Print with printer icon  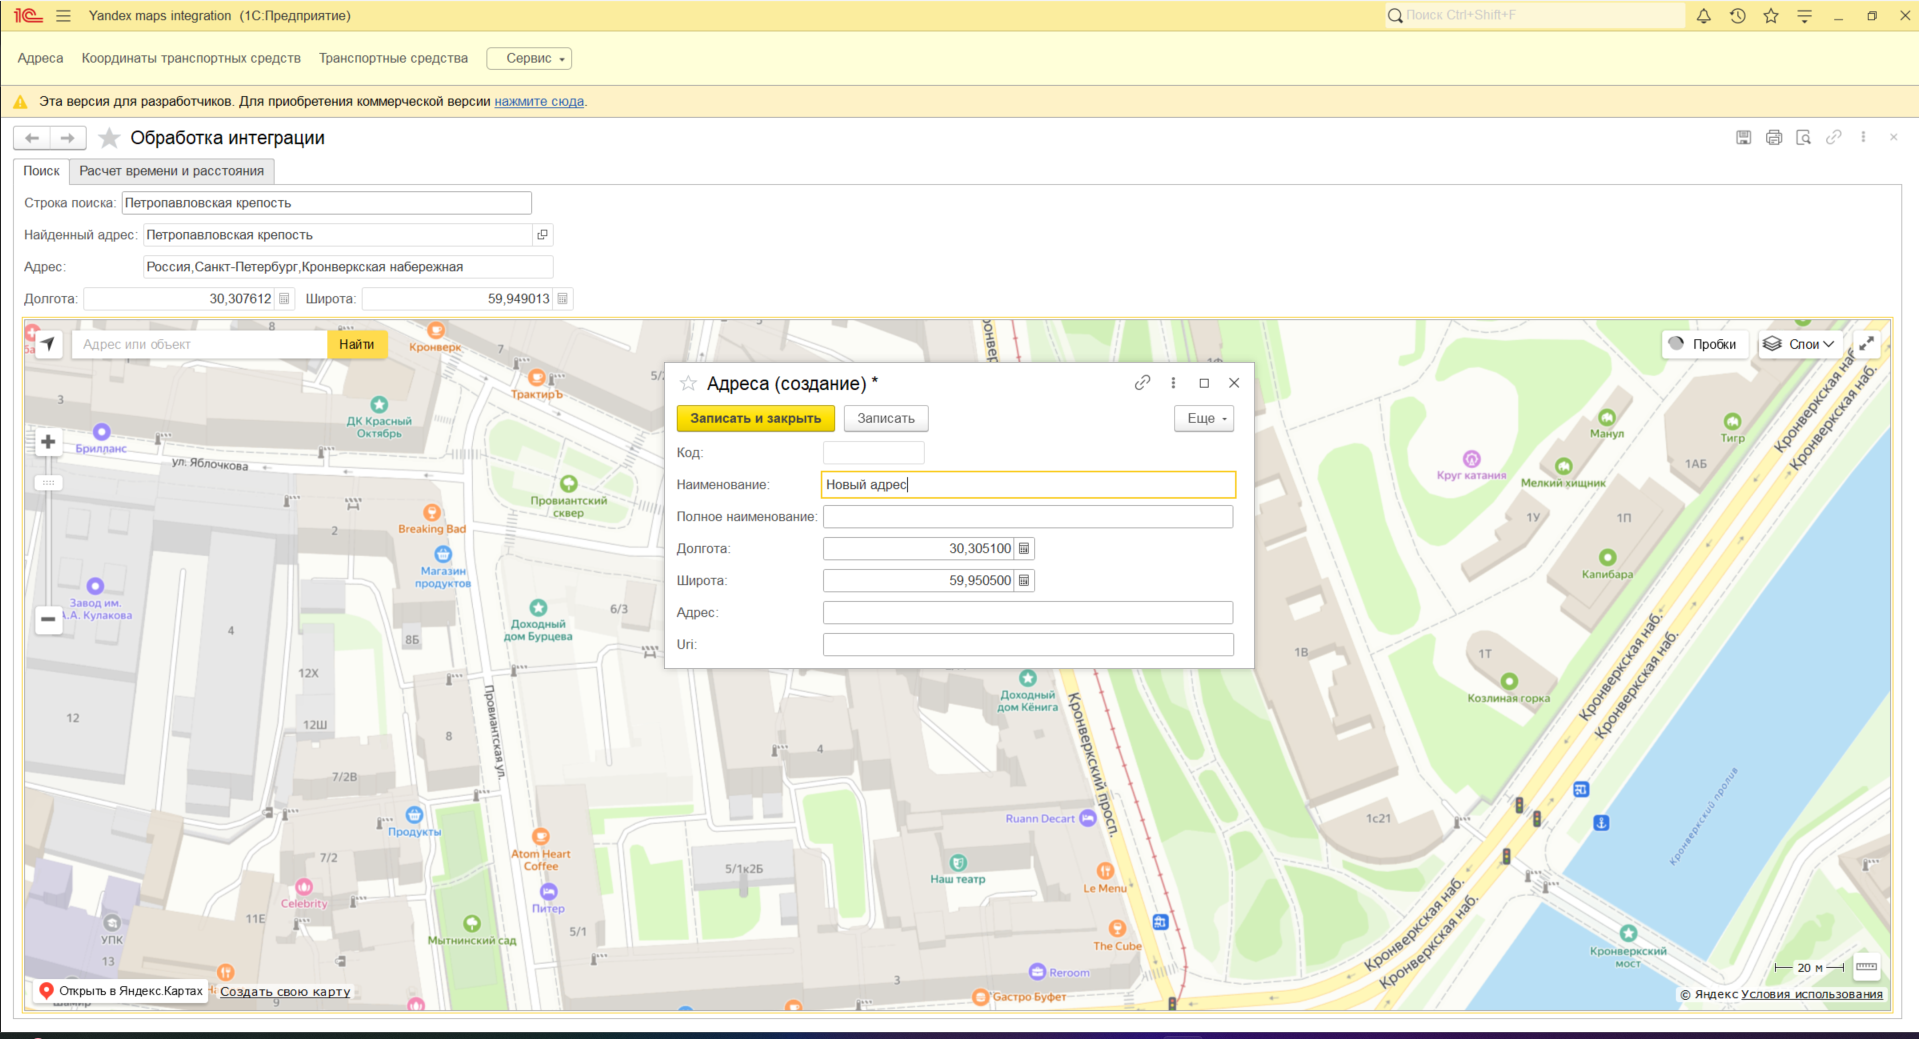click(x=1774, y=138)
